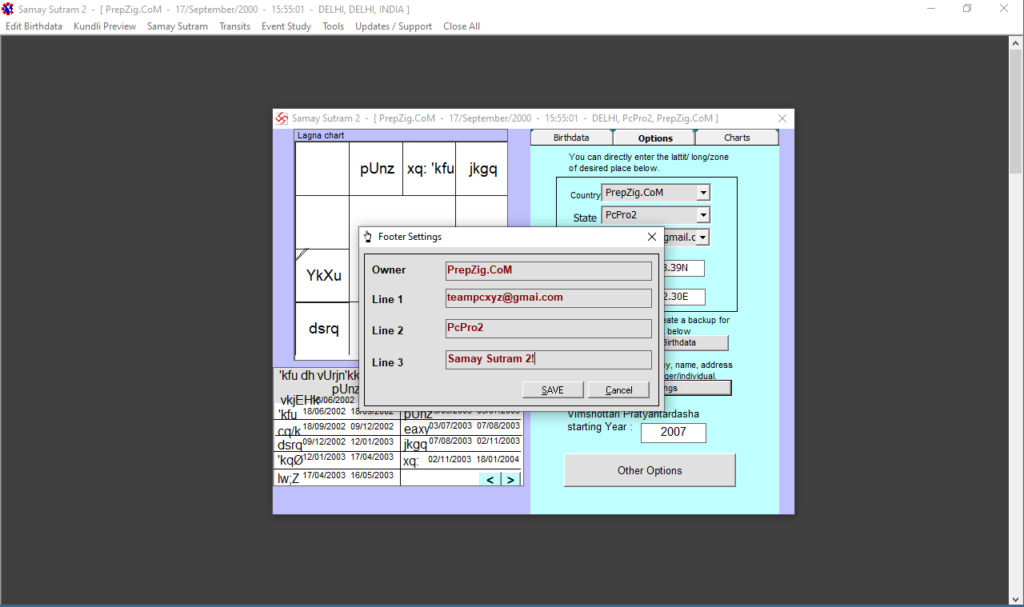Screen dimensions: 1024x607
Task: Click the longitude field ending .30E
Action: (x=684, y=297)
